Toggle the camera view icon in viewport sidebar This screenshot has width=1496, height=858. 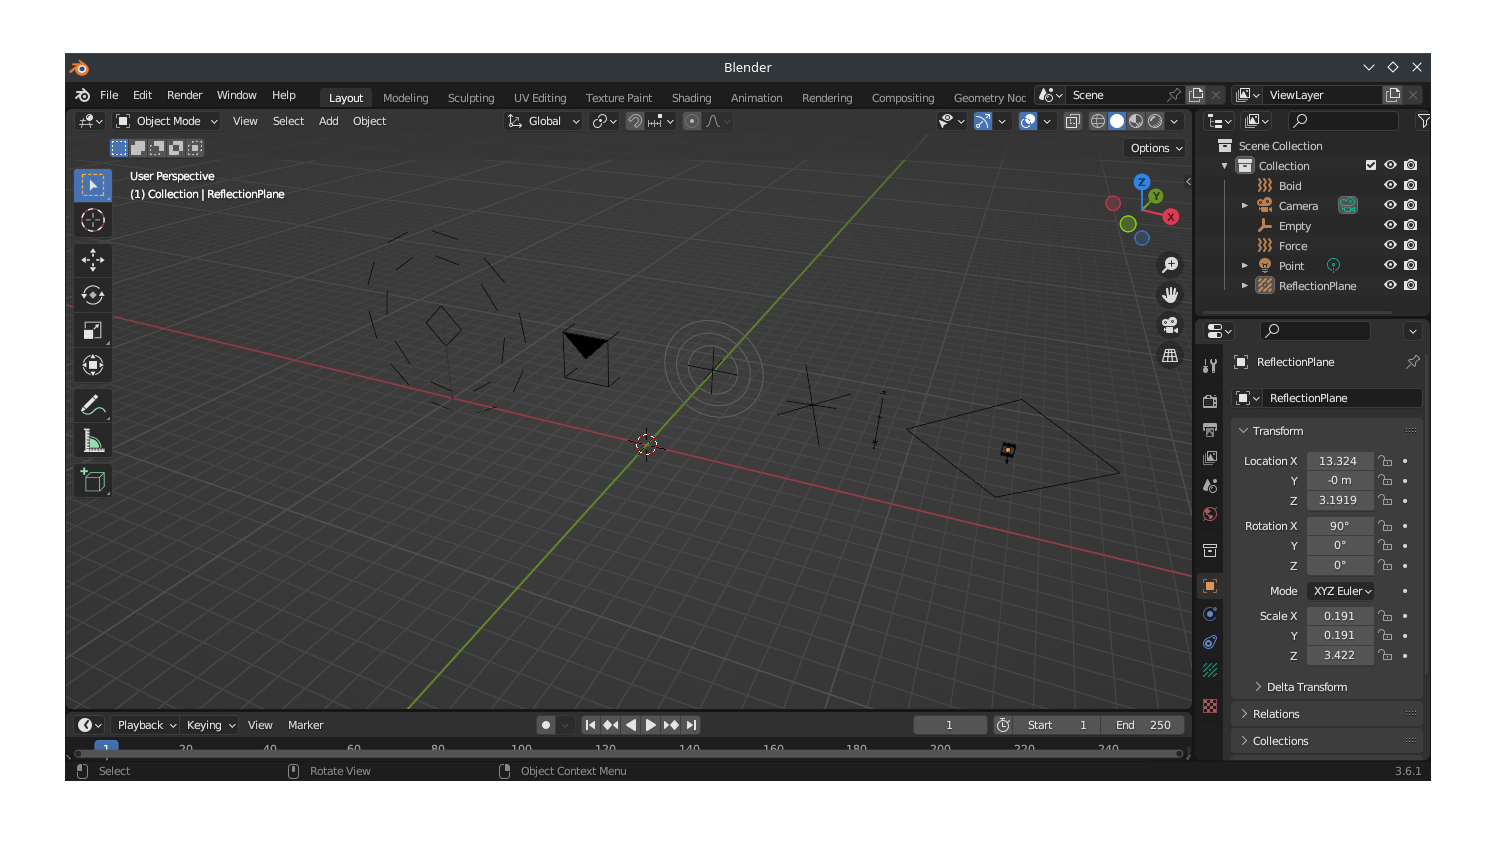pyautogui.click(x=1170, y=325)
